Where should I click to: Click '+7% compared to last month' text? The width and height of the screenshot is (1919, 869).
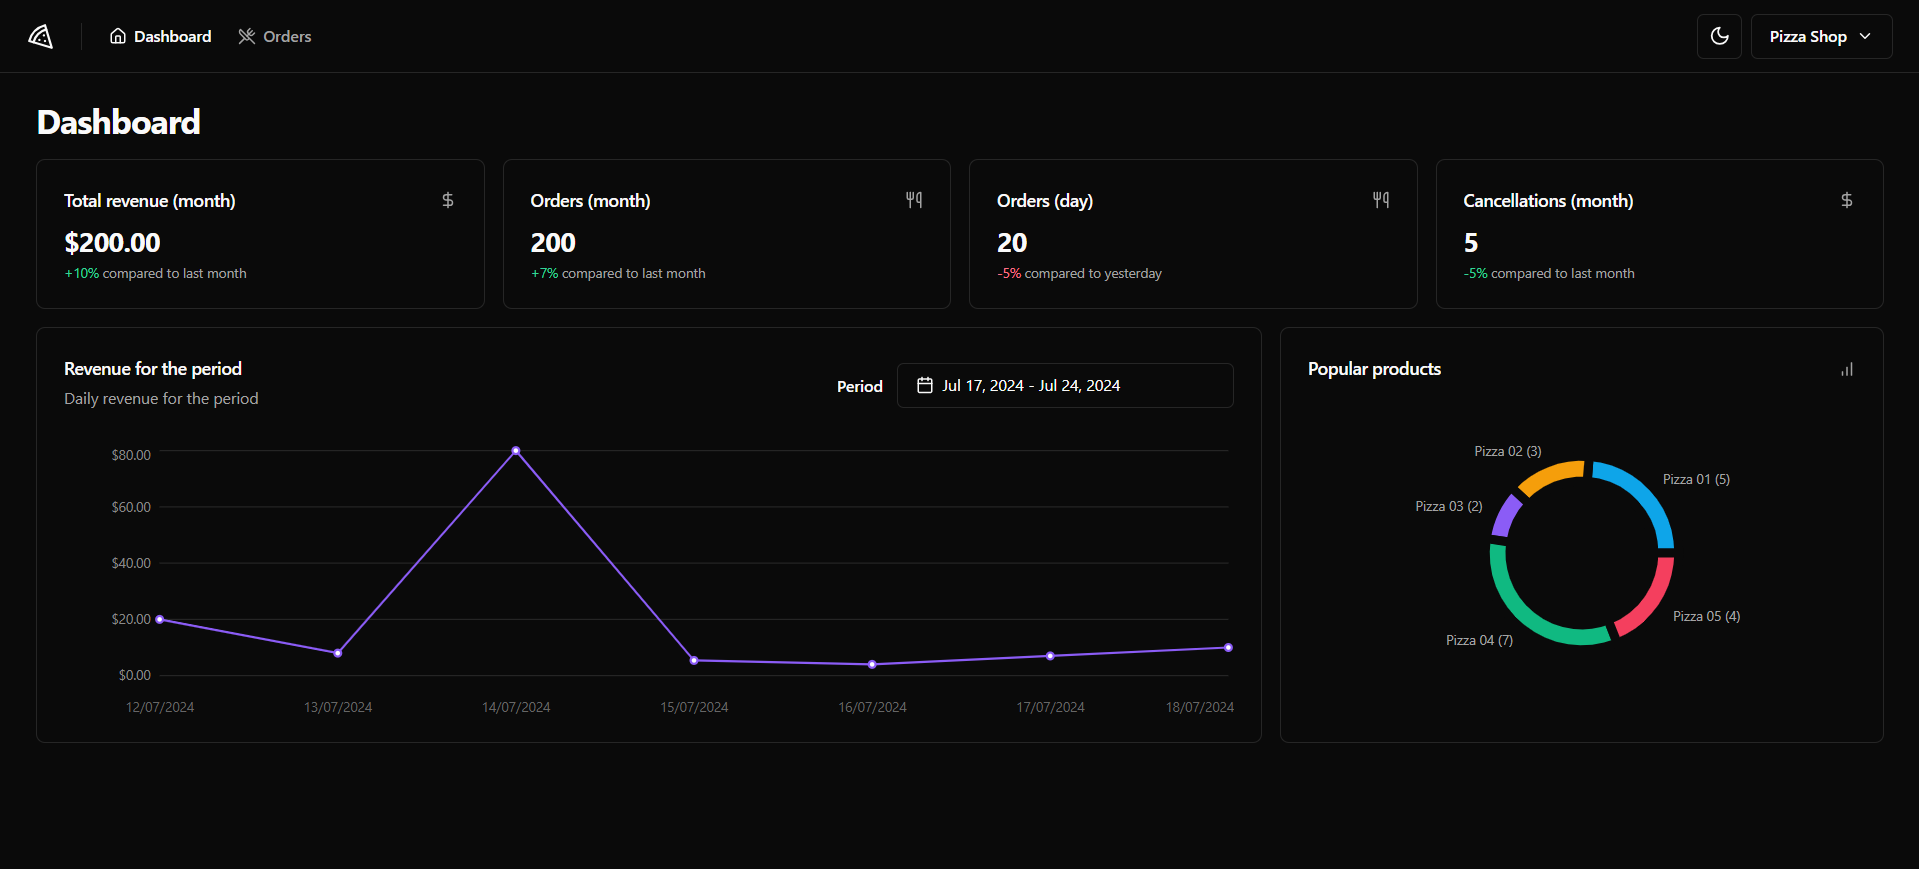618,273
